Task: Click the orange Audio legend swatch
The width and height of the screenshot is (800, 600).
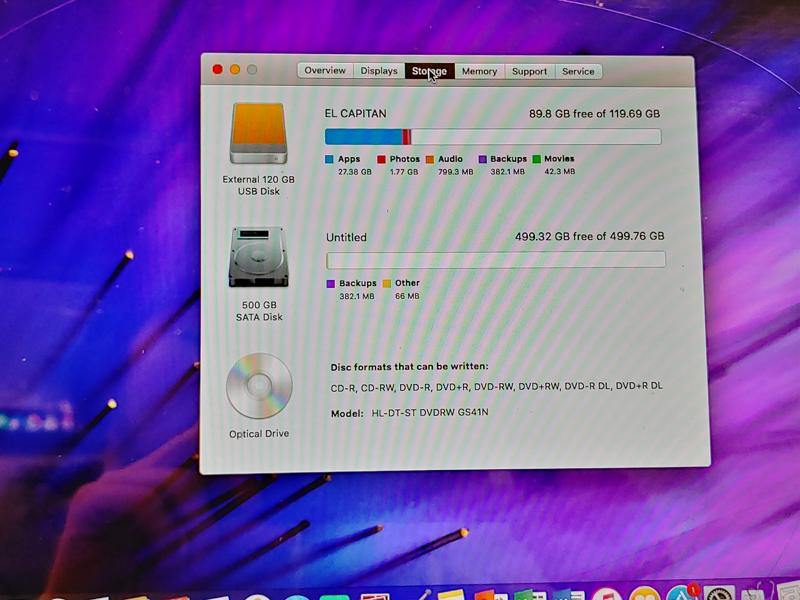Action: pyautogui.click(x=430, y=159)
